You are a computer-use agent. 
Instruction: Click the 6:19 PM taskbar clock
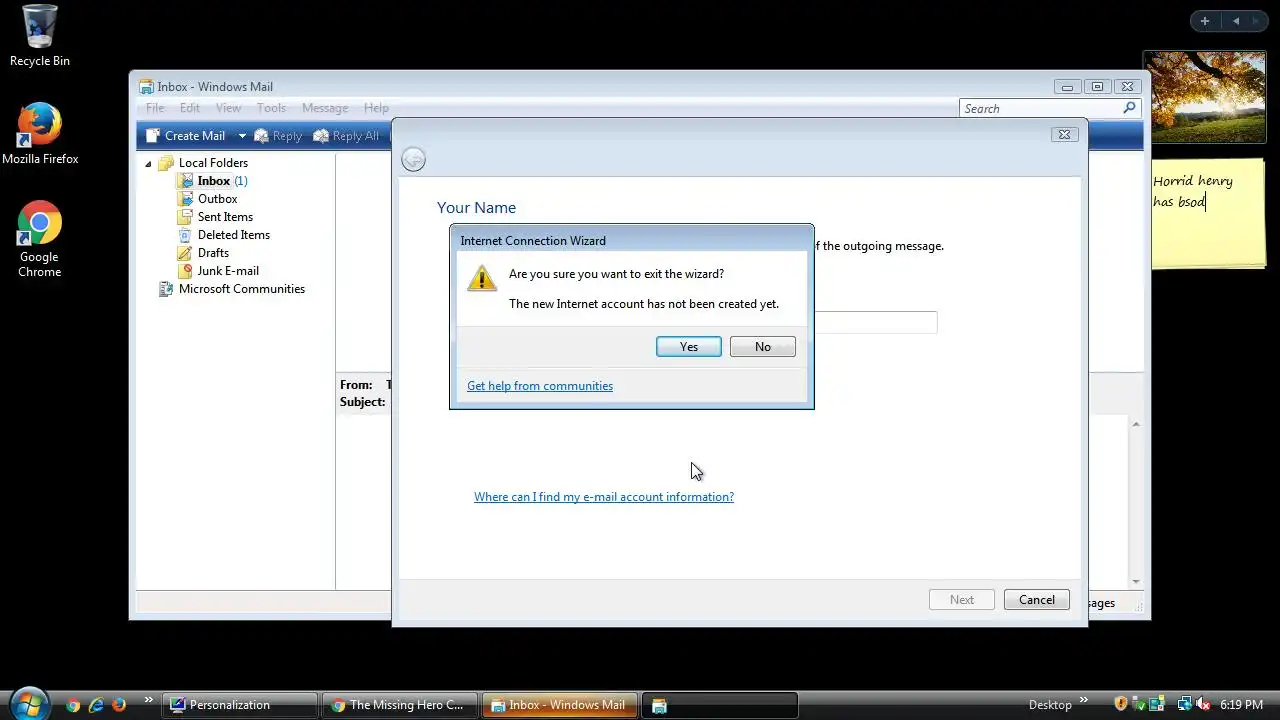click(x=1241, y=705)
